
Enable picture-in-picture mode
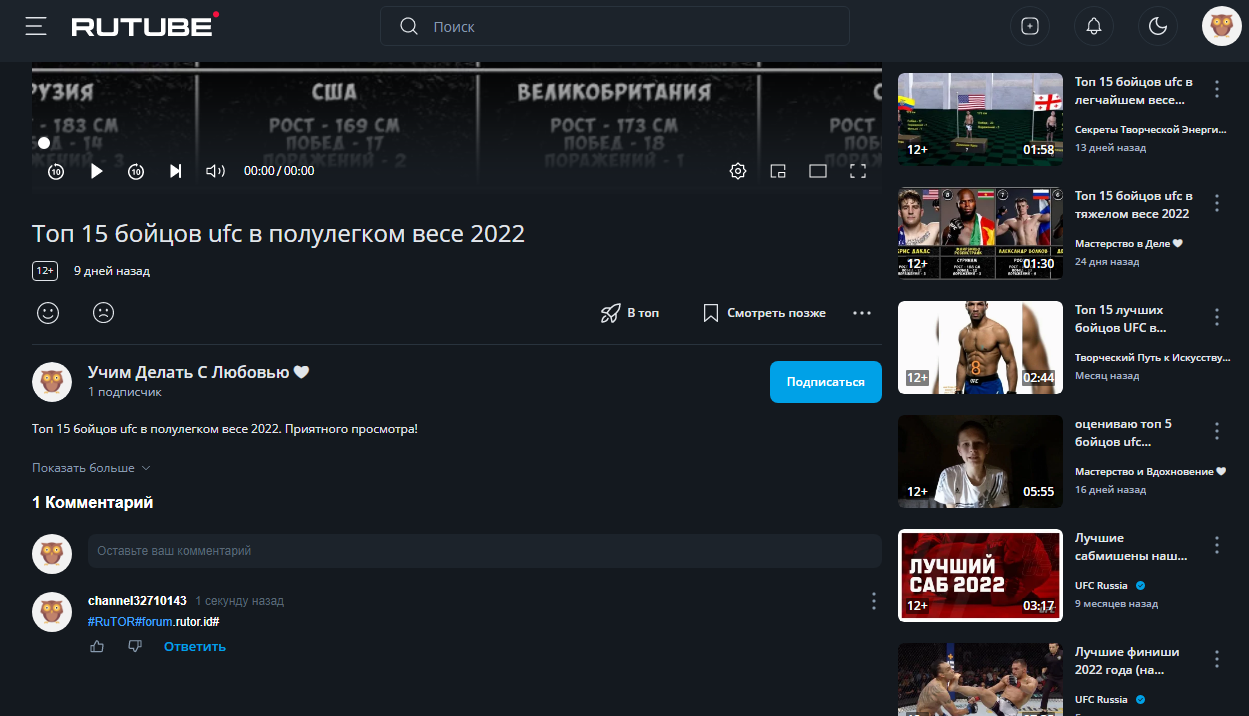778,171
